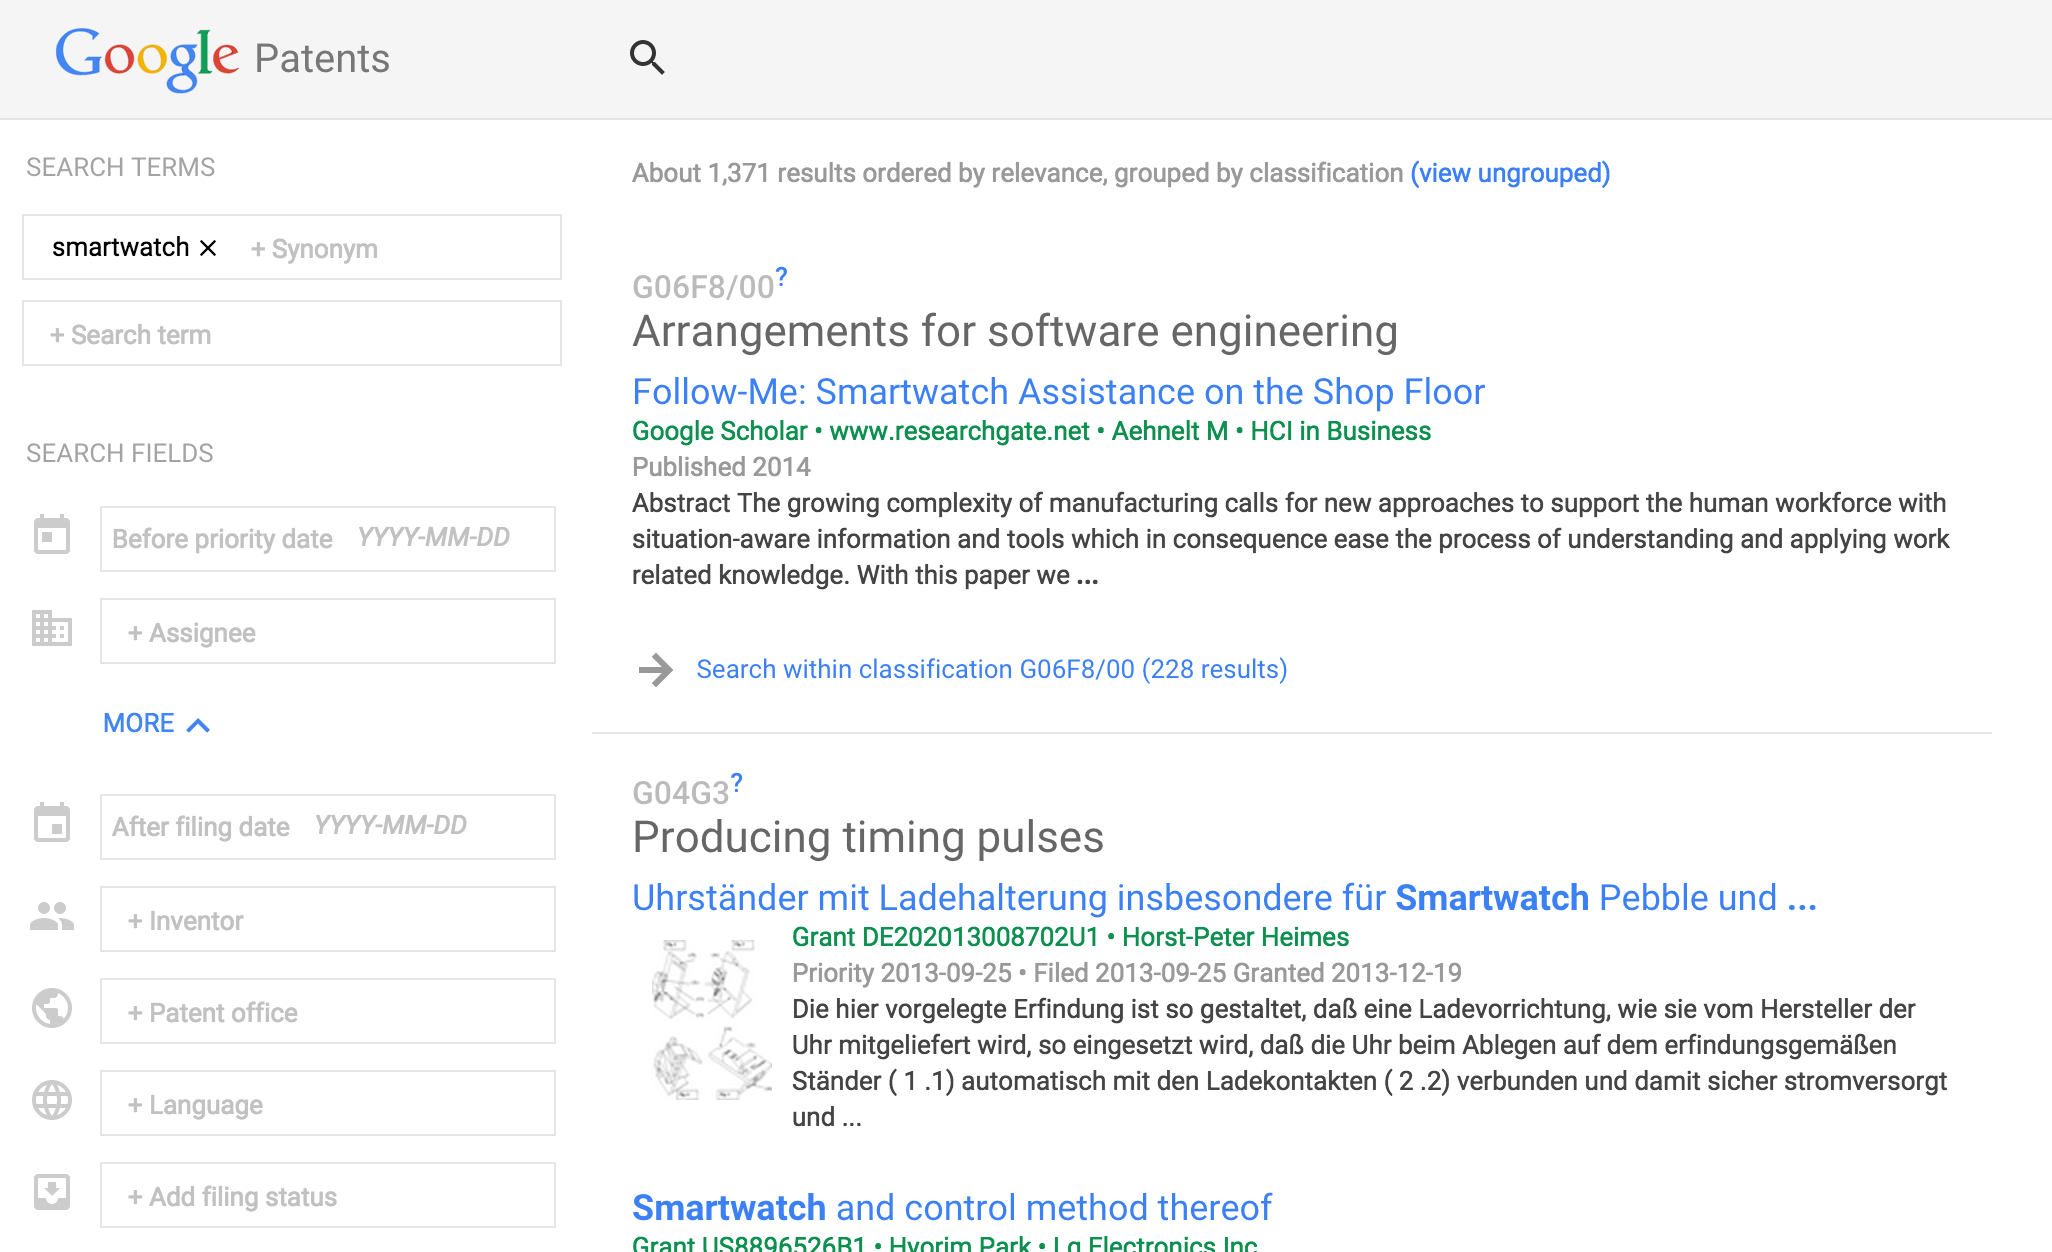Open G06F8/00 classification help question mark
The width and height of the screenshot is (2052, 1252).
782,275
